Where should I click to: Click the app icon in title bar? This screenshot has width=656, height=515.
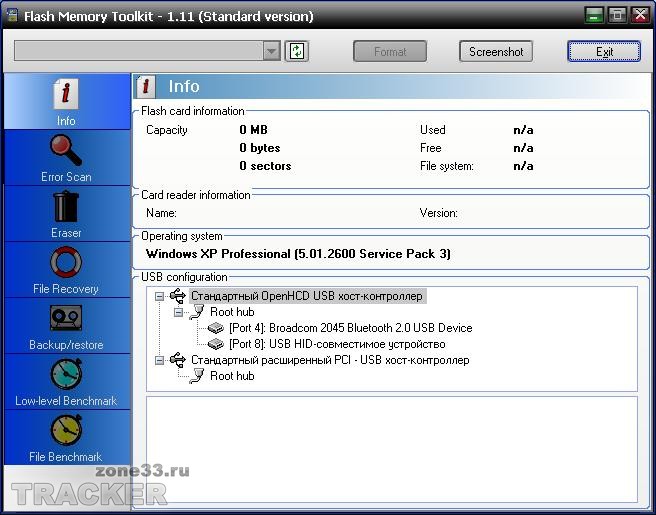click(12, 15)
